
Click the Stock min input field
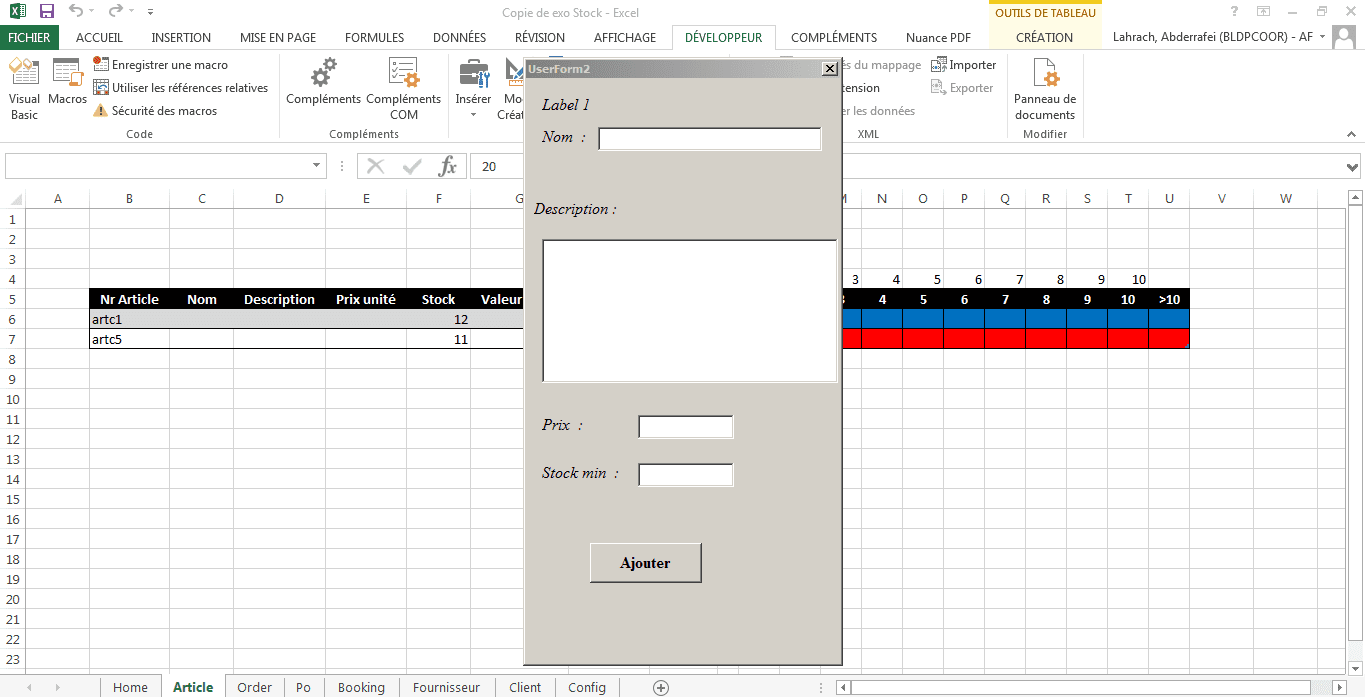click(x=685, y=474)
